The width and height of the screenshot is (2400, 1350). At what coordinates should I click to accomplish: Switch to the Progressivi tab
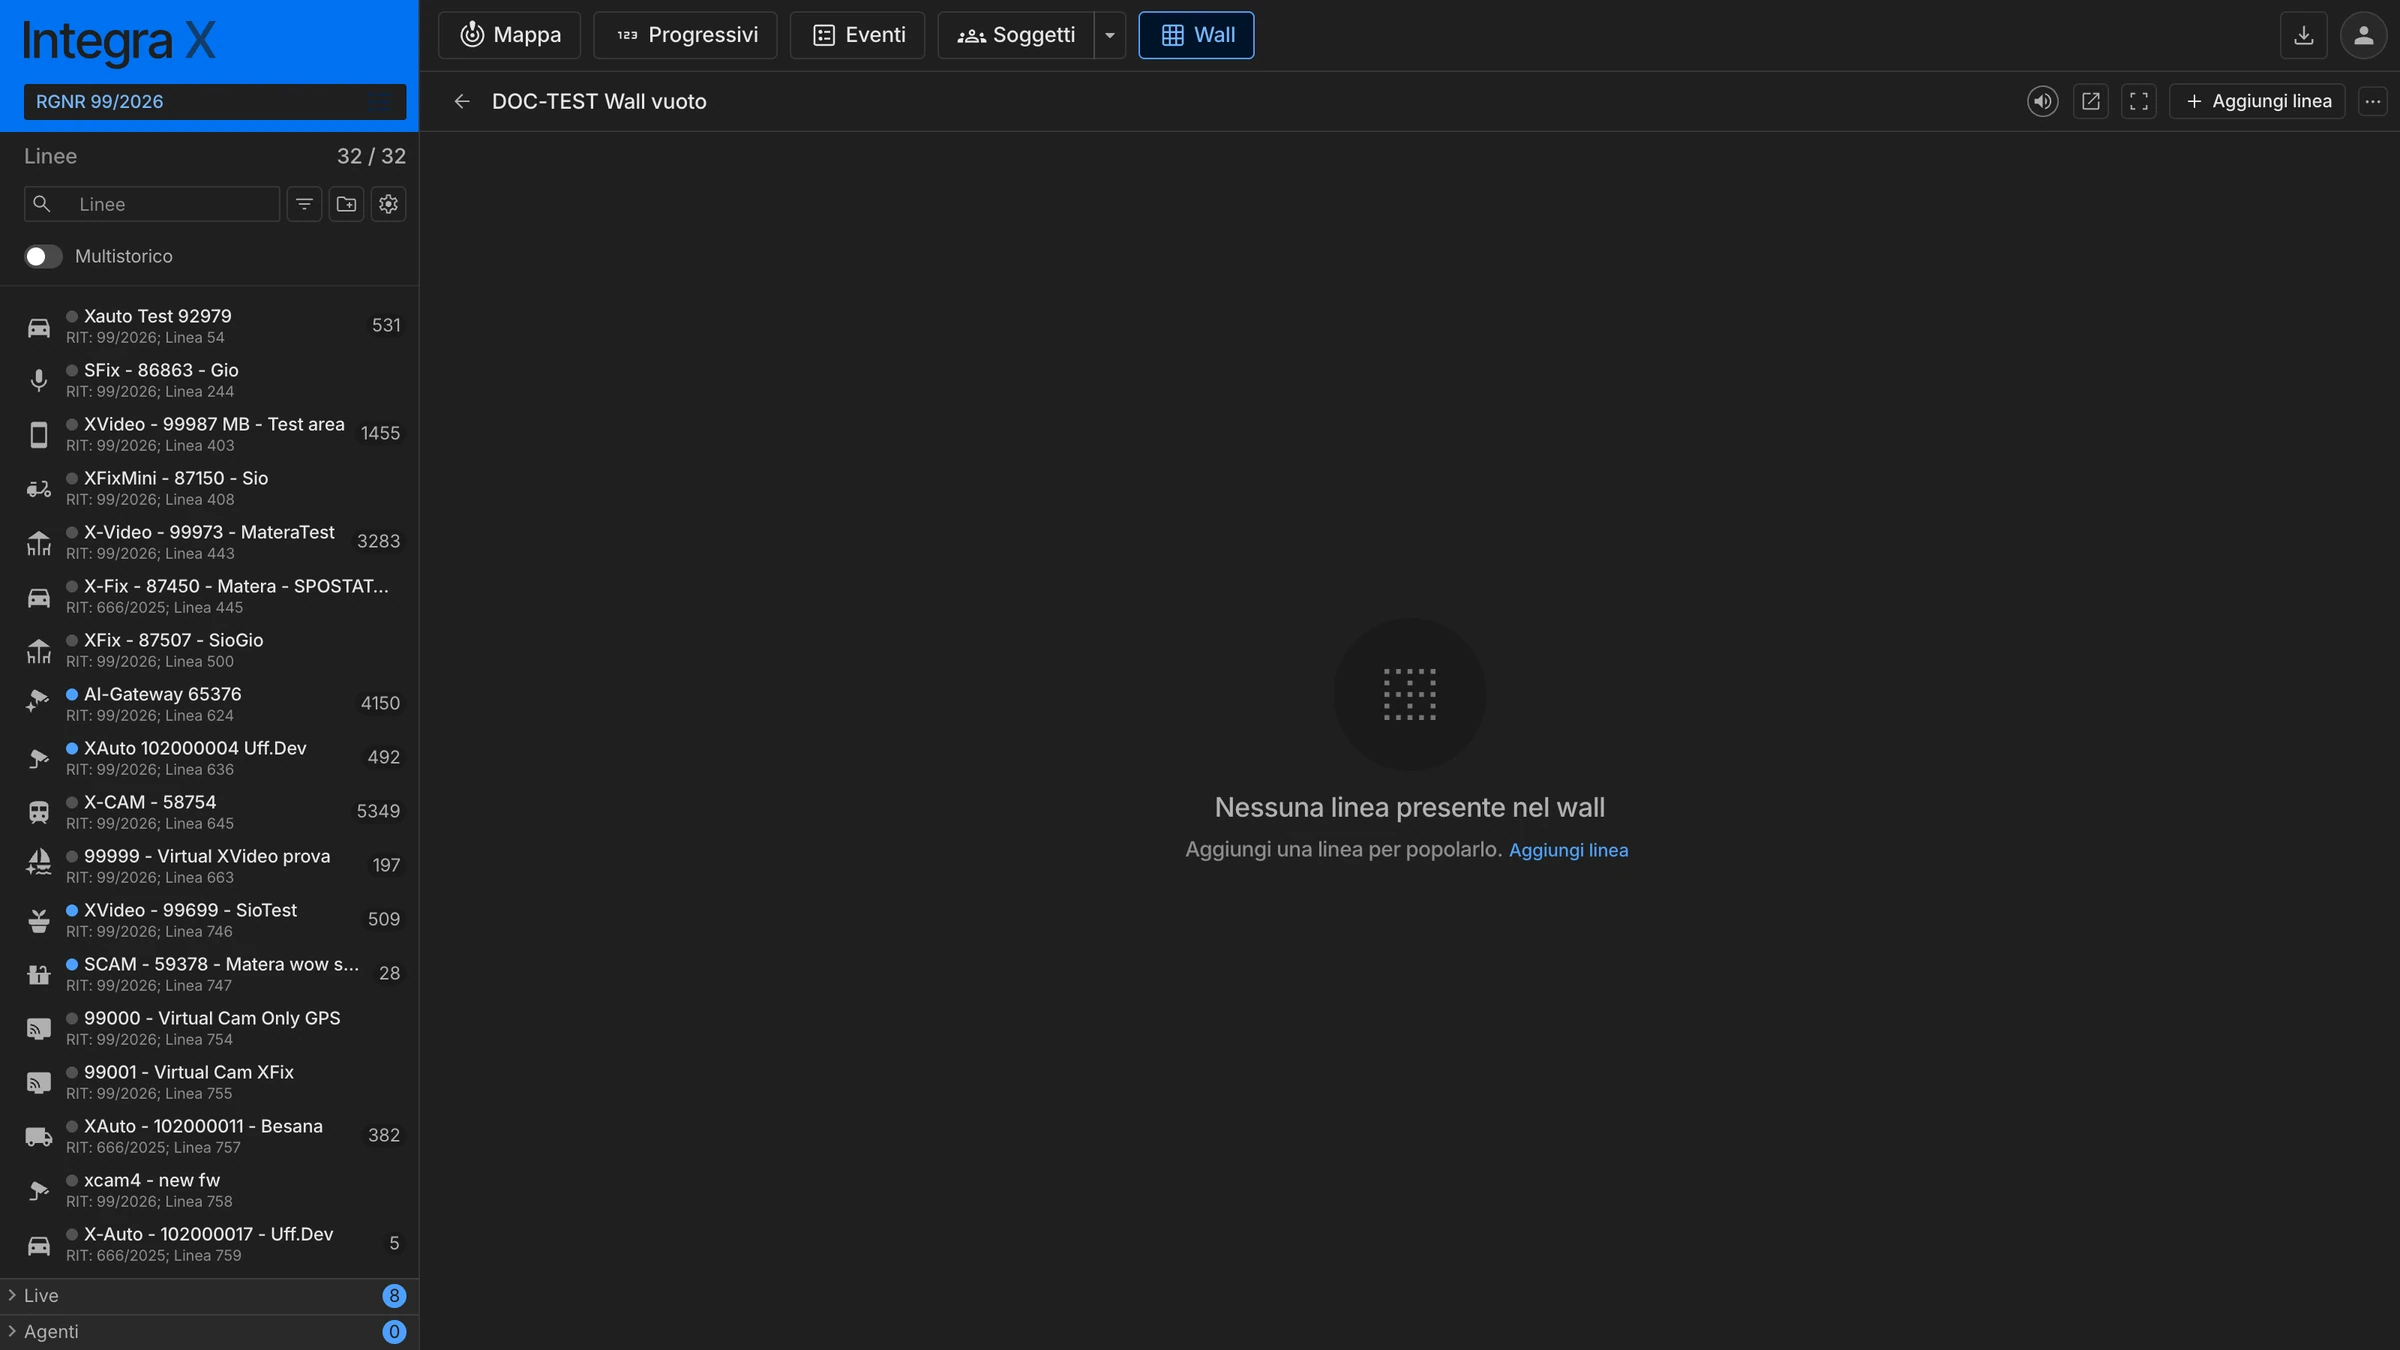[x=685, y=35]
